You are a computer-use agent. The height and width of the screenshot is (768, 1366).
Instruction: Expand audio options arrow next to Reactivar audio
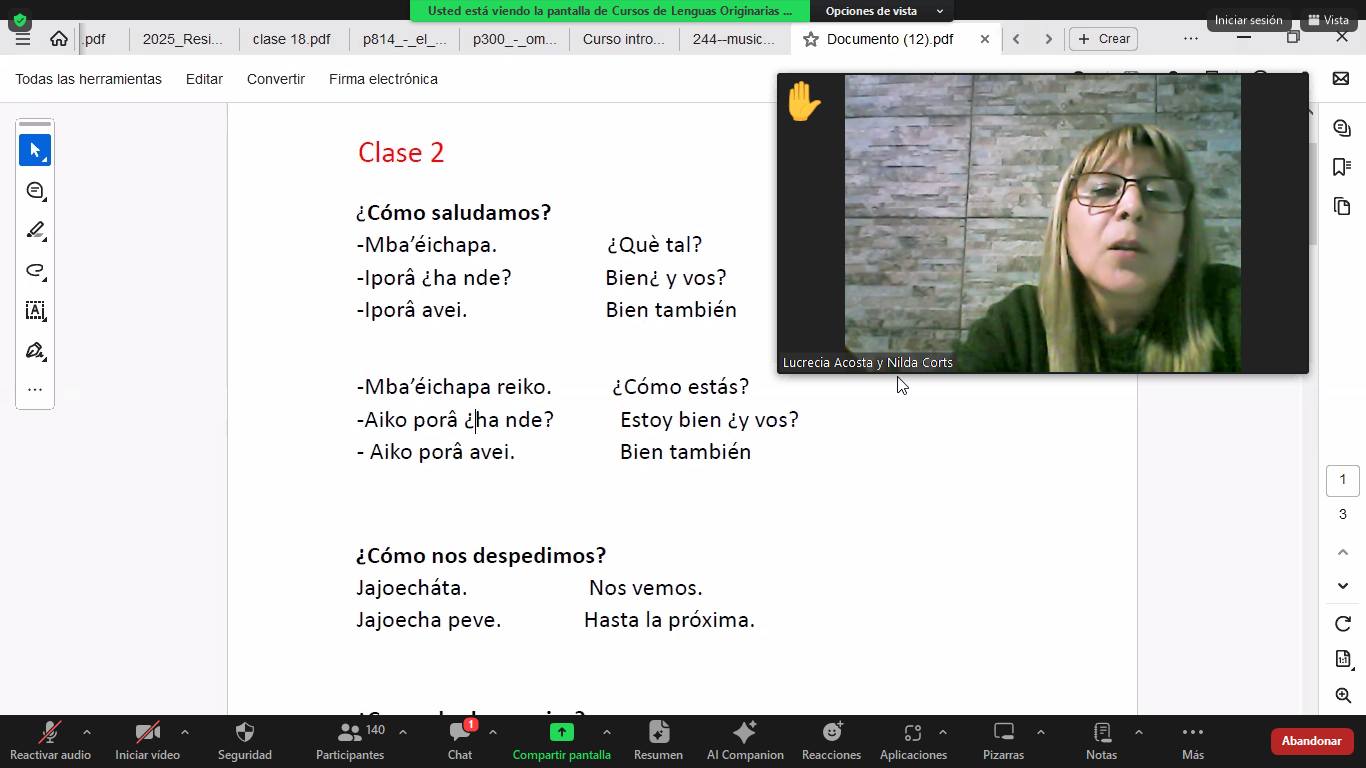click(86, 732)
